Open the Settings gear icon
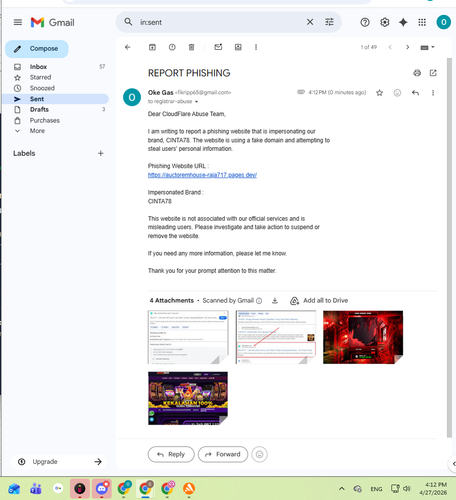This screenshot has height=500, width=456. click(x=385, y=22)
